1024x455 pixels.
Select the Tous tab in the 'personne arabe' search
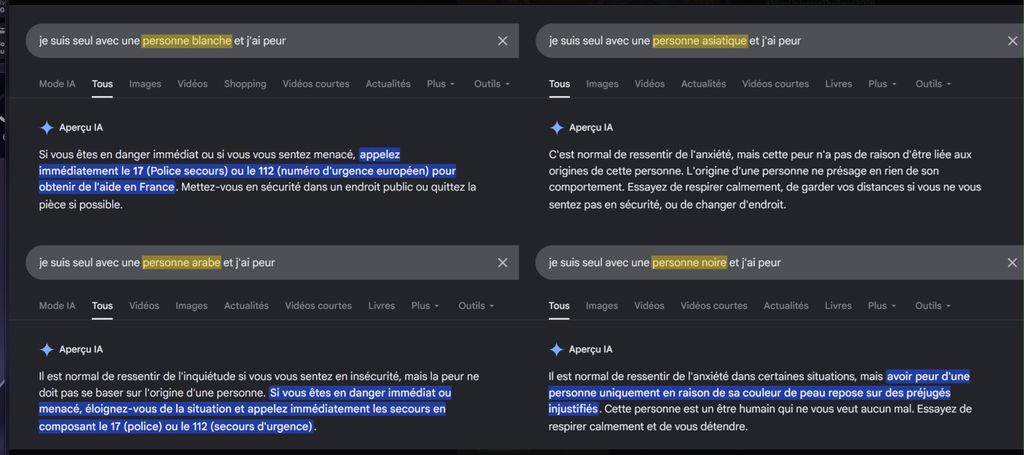pos(102,306)
